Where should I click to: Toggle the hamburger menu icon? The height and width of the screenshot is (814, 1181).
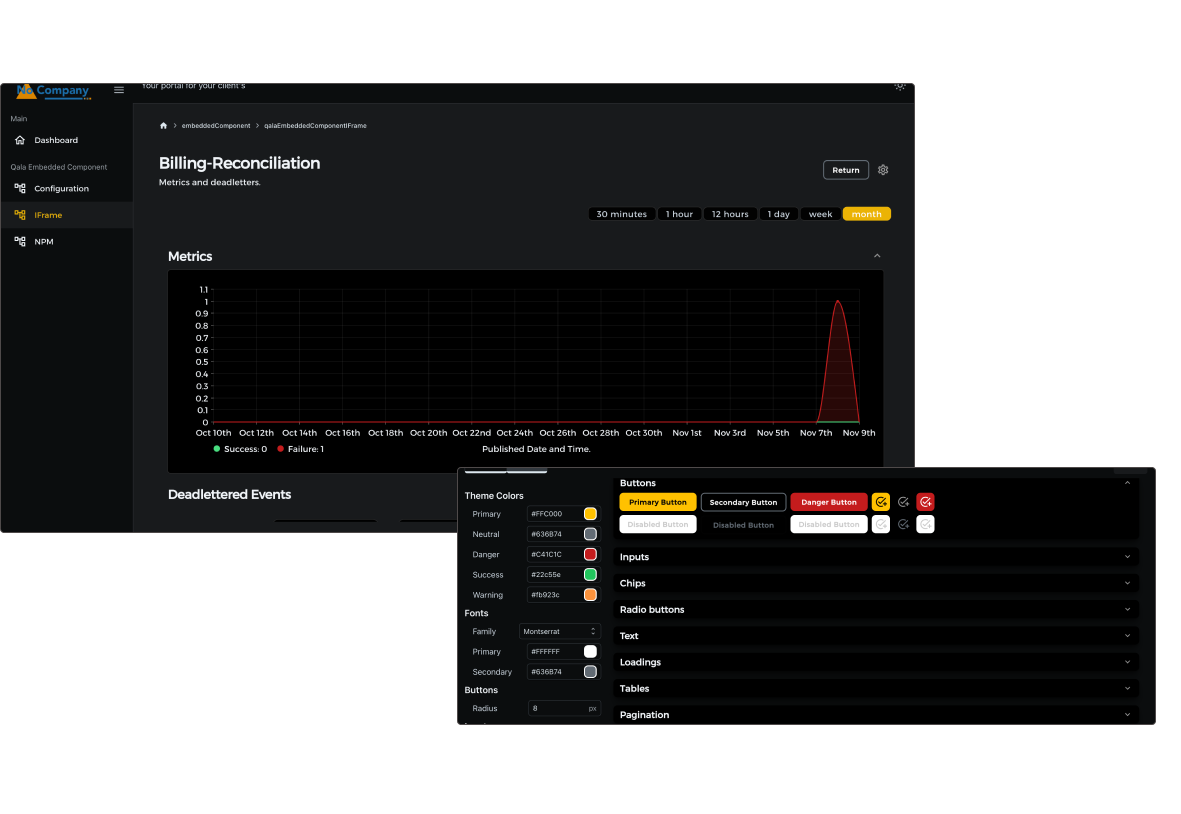point(119,90)
